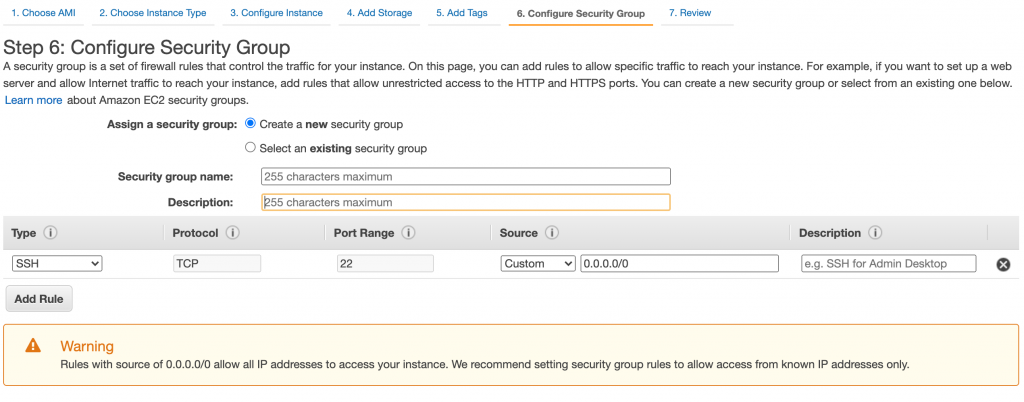The width and height of the screenshot is (1024, 402).
Task: Focus the Security group name field
Action: (465, 176)
